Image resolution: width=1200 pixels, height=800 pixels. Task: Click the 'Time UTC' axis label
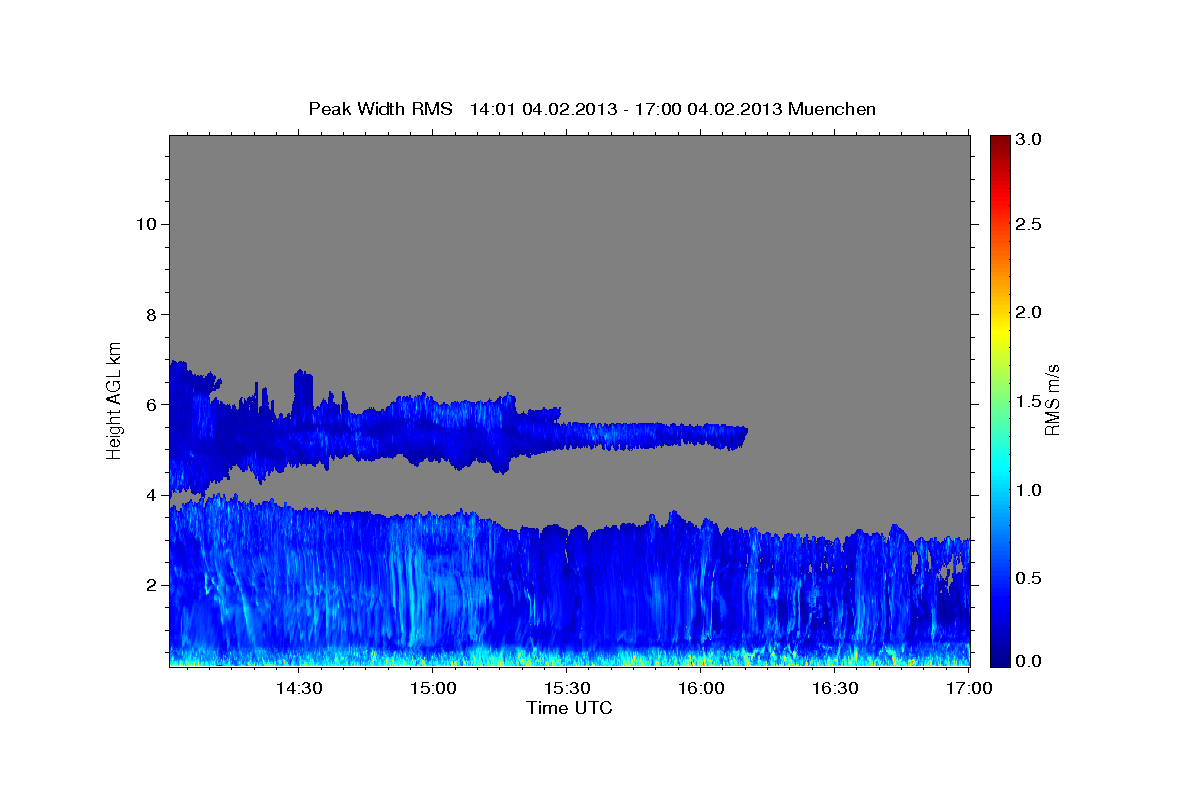(569, 708)
